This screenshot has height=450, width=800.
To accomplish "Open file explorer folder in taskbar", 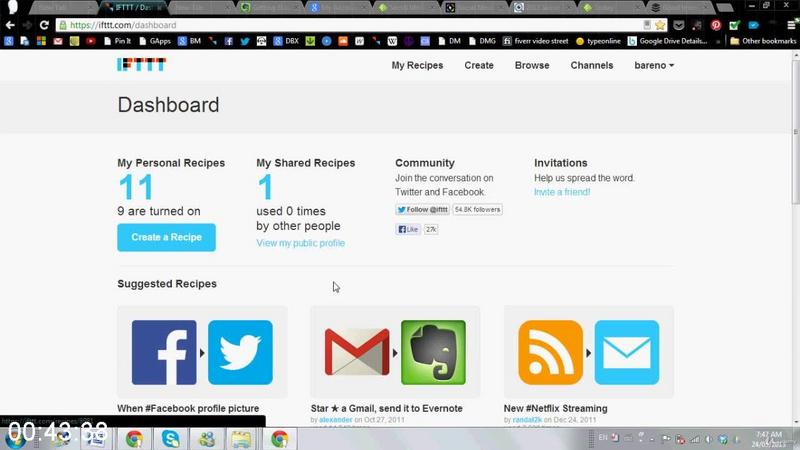I will 241,439.
